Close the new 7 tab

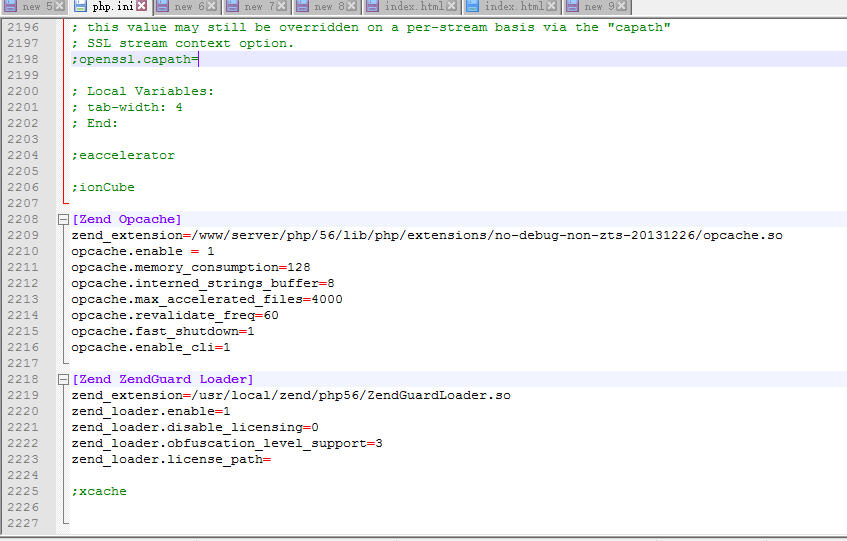click(281, 6)
